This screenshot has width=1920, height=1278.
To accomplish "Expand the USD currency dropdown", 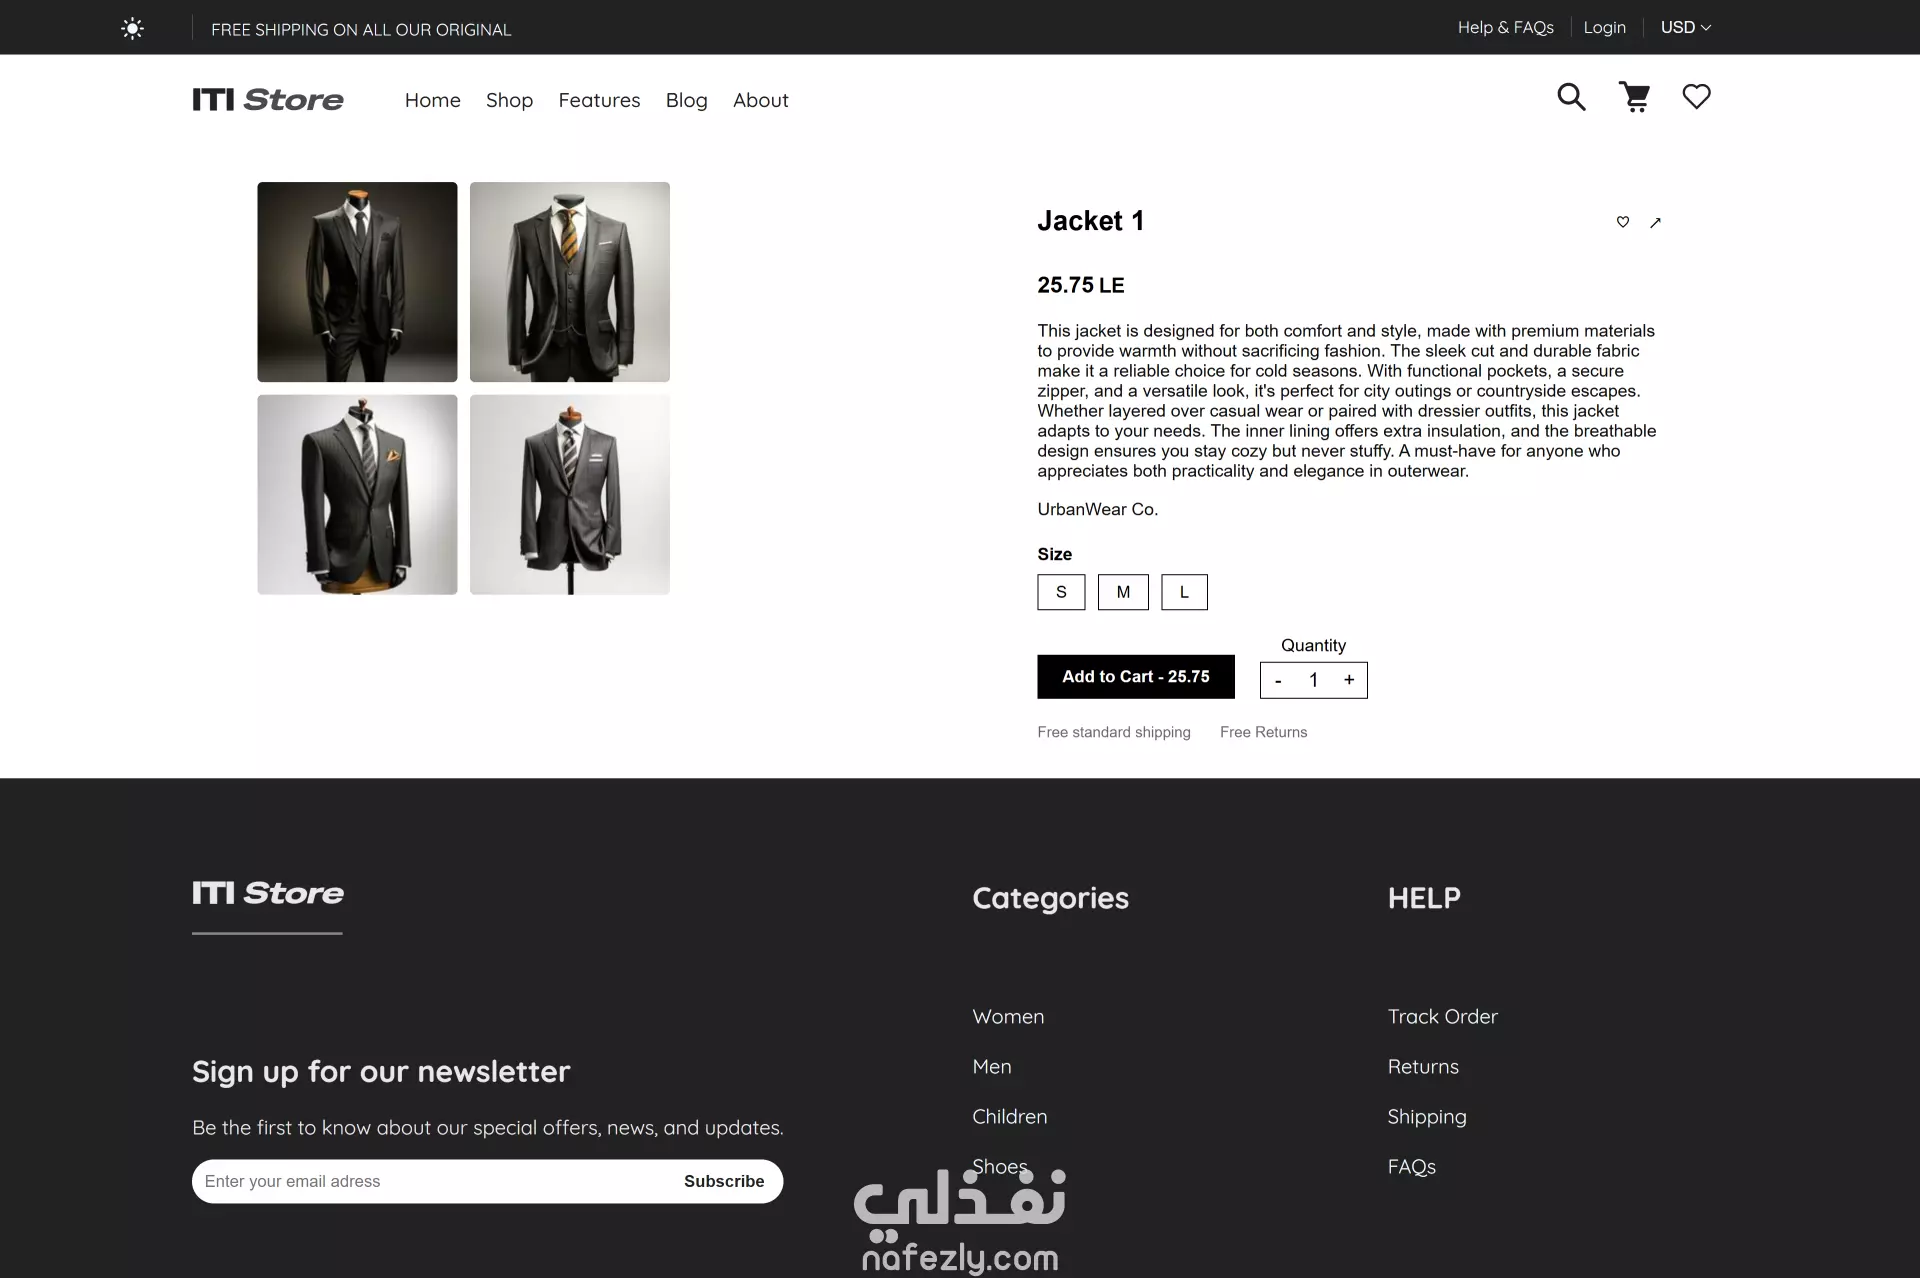I will coord(1685,28).
